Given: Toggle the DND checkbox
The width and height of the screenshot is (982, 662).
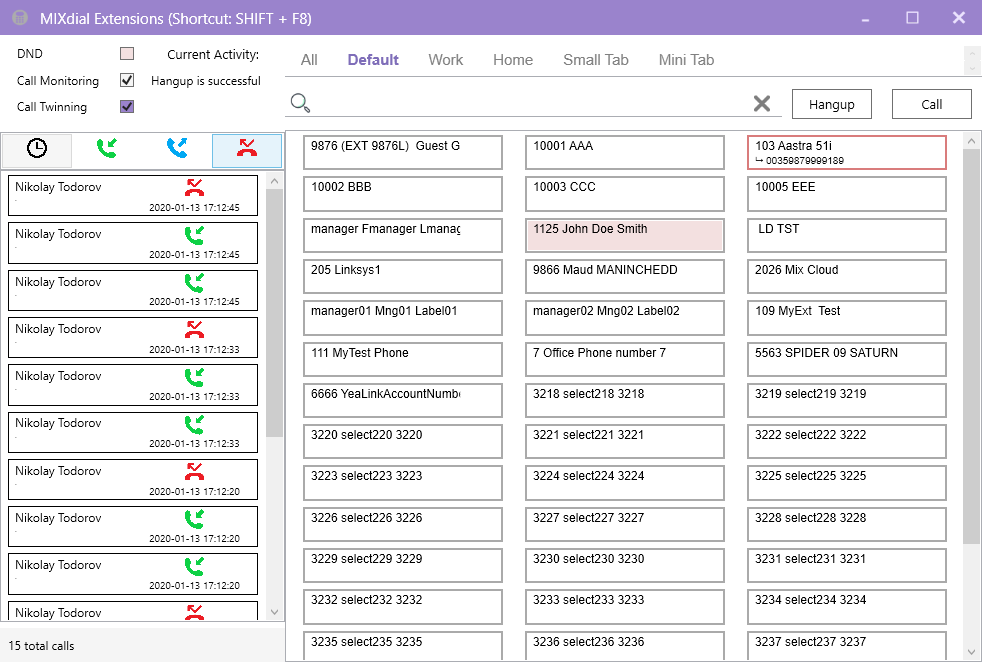Looking at the screenshot, I should click(127, 54).
